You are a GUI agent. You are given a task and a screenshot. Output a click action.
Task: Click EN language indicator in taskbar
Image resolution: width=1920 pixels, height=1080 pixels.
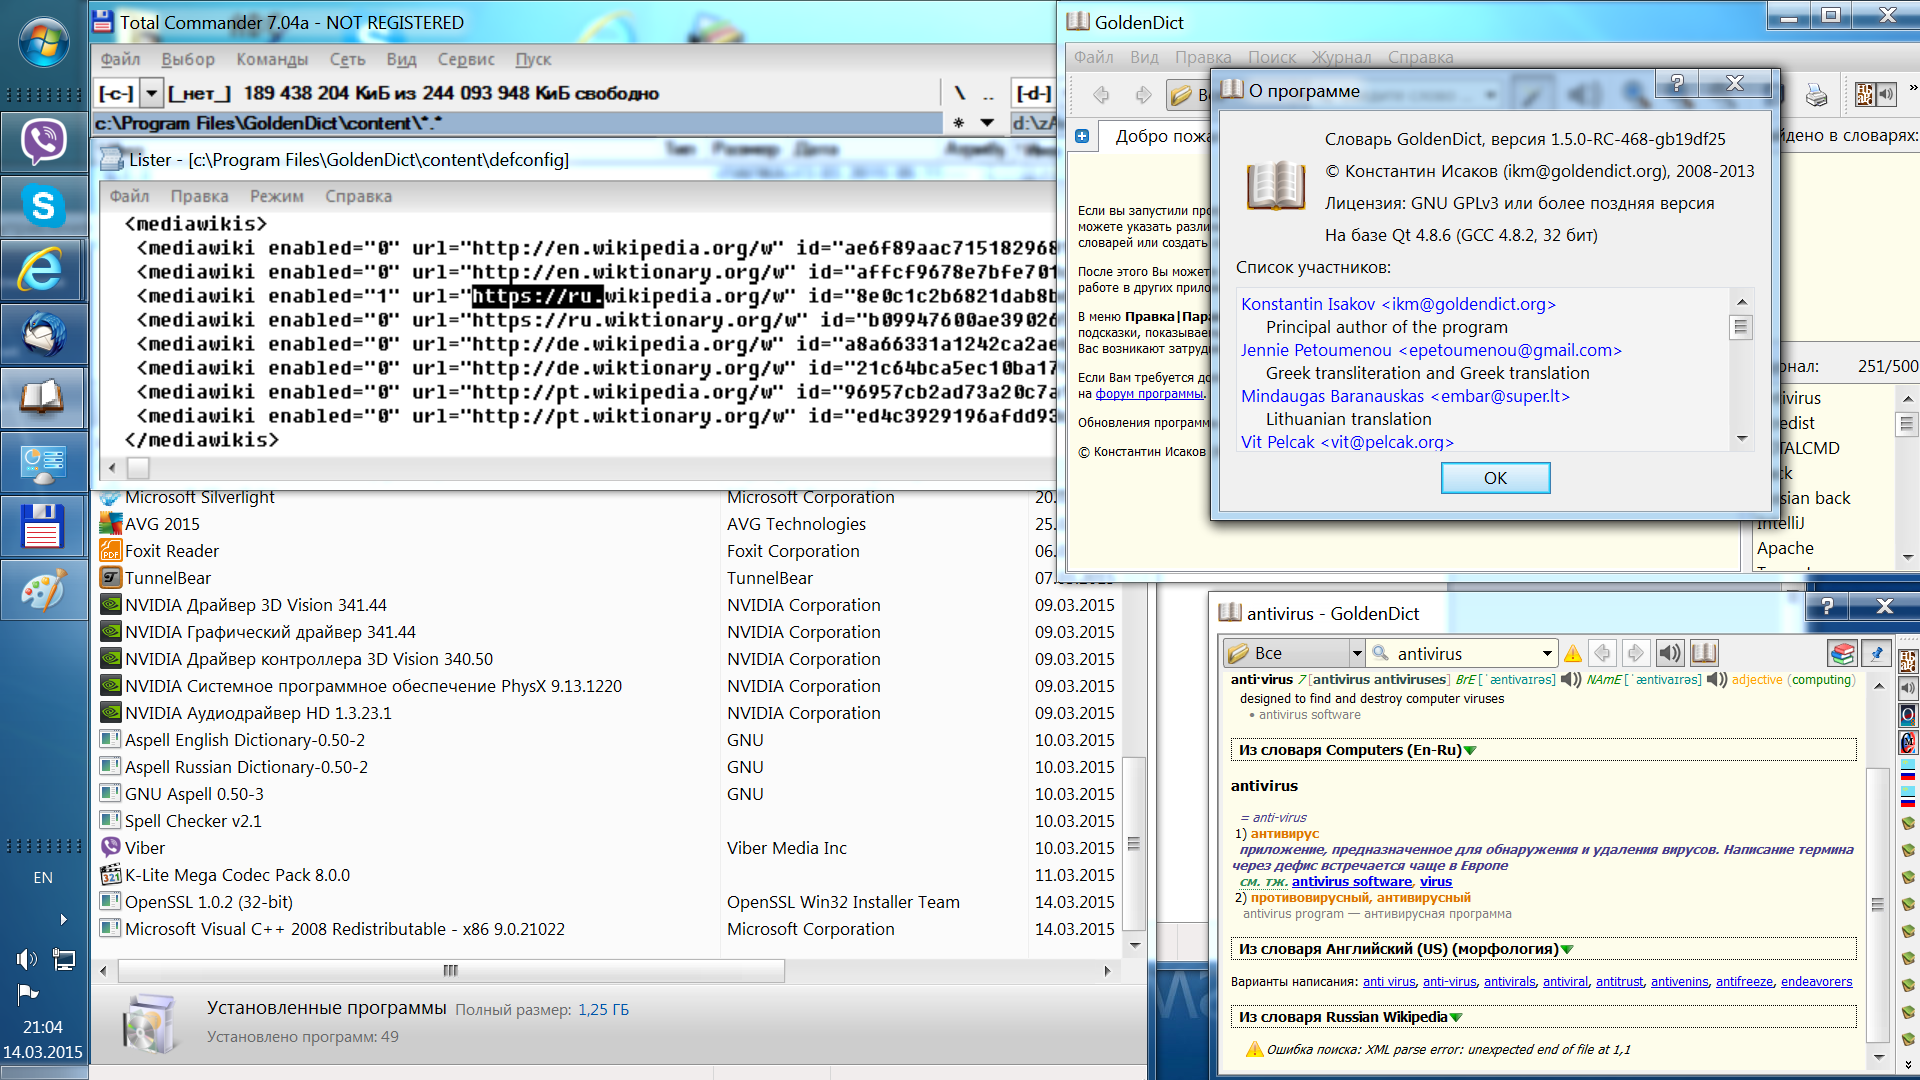(43, 878)
